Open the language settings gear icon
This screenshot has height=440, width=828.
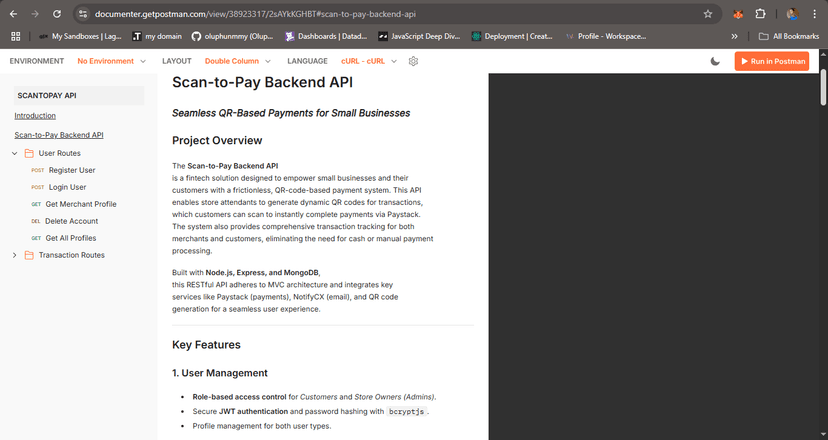[413, 61]
